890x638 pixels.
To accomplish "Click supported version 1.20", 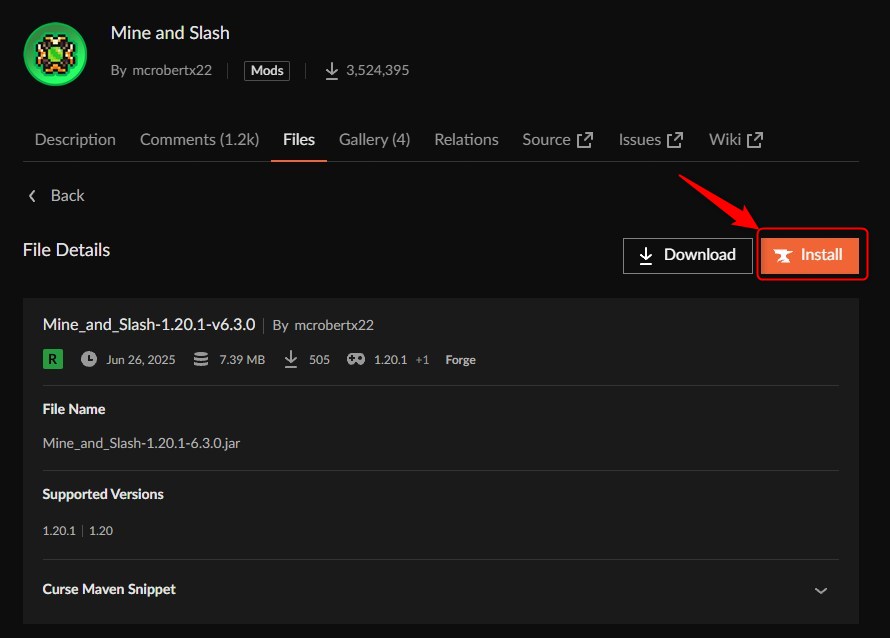I will click(101, 531).
